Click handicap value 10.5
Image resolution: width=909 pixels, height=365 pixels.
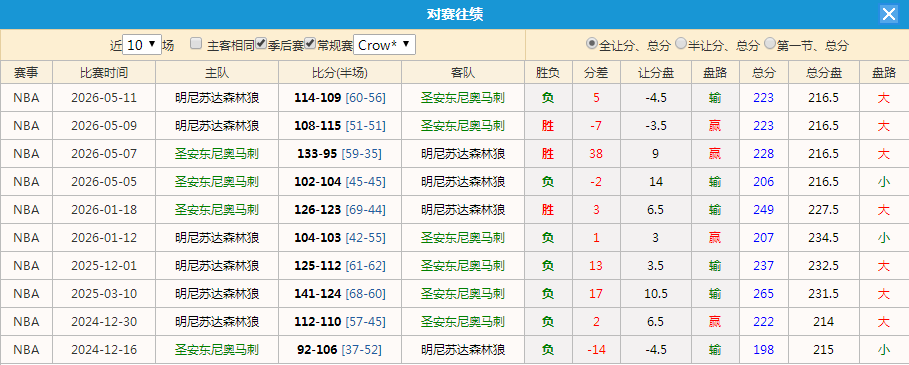656,294
